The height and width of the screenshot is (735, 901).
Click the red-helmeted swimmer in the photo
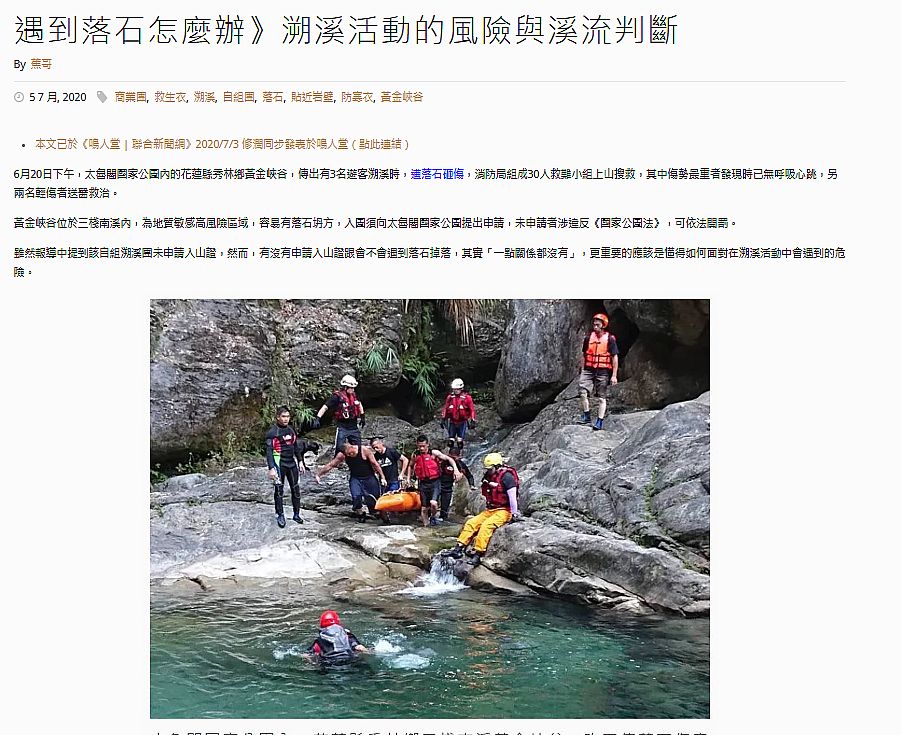tap(335, 638)
